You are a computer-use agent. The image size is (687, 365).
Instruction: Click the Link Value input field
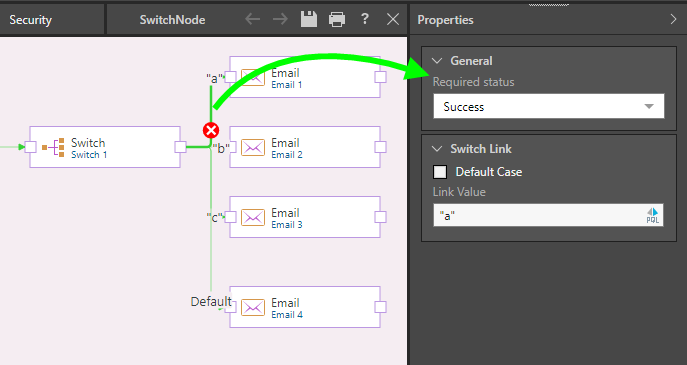tap(539, 215)
